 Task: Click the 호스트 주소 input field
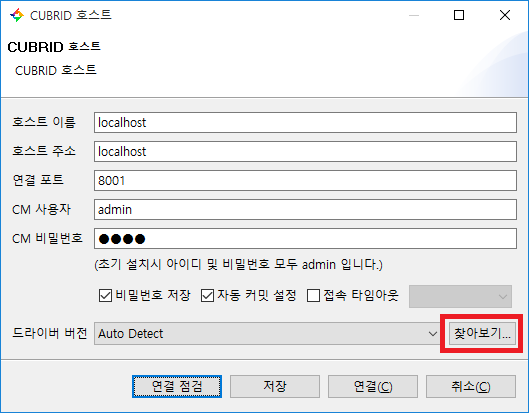coord(305,152)
